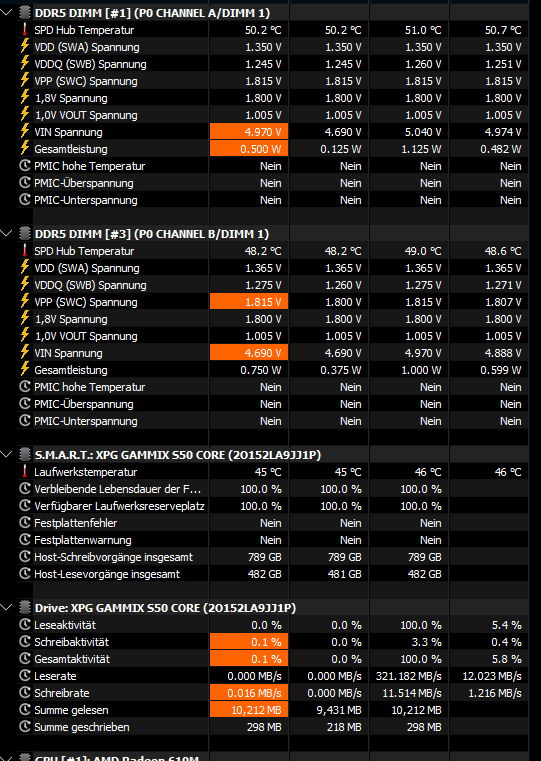Screen dimensions: 541x761
Task: Click lightning icon of DIMM #1 VDD (SWA) Spannung
Action: tap(24, 47)
